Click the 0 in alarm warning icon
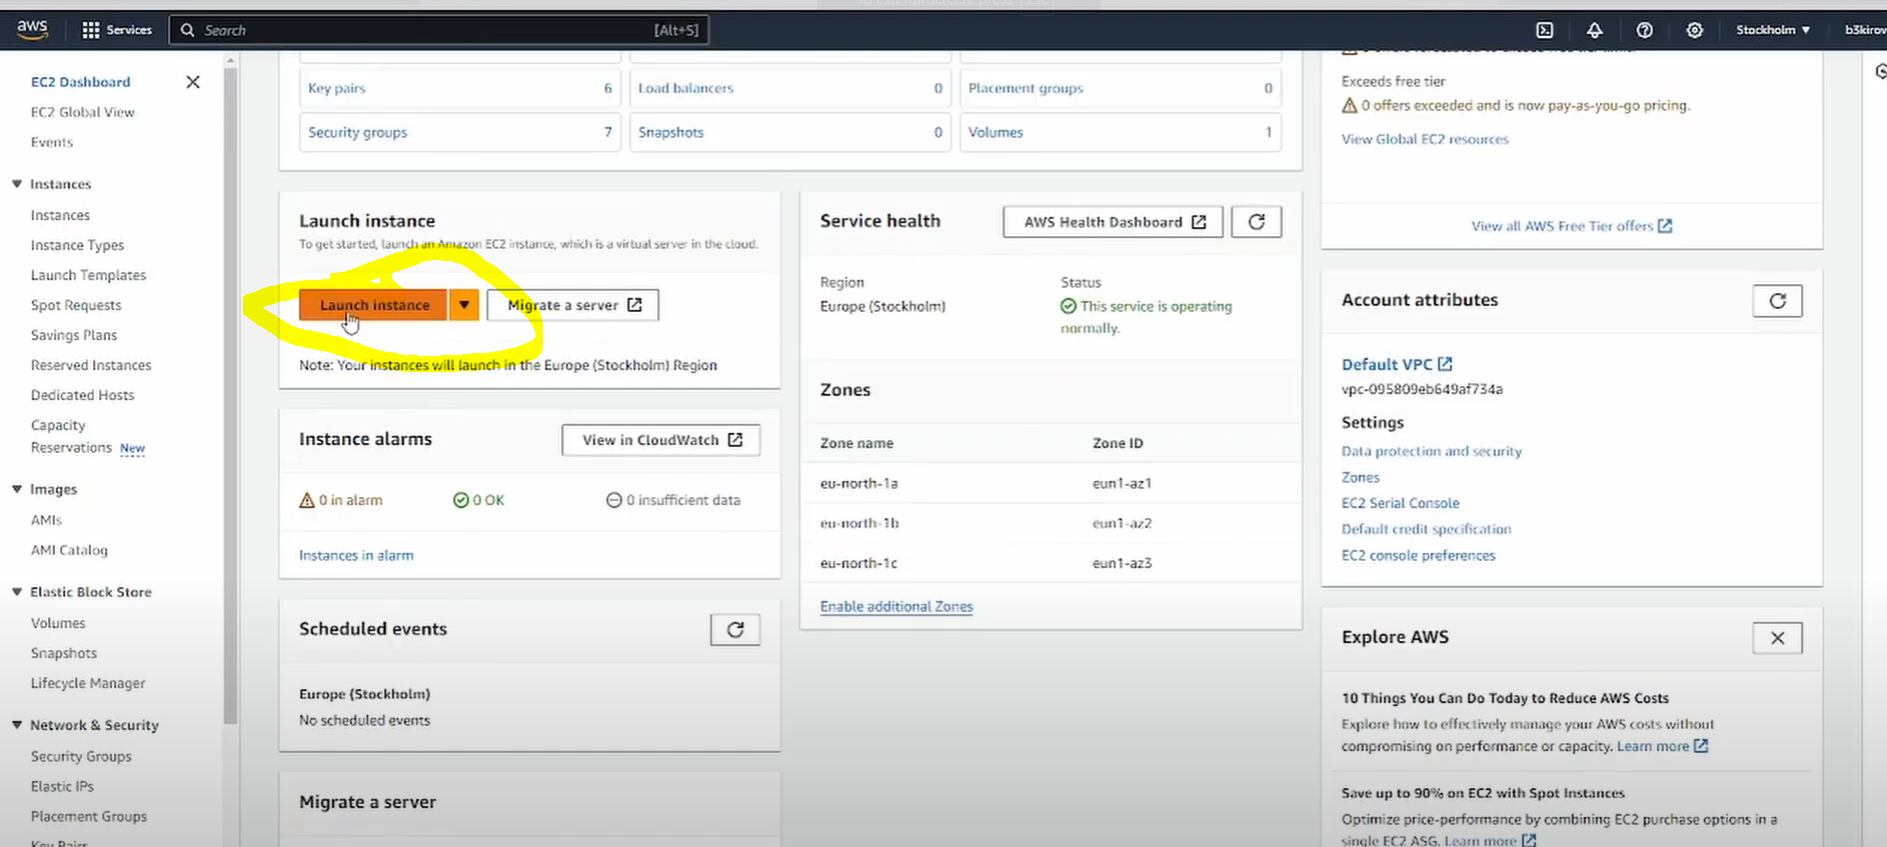The width and height of the screenshot is (1887, 847). [x=307, y=500]
